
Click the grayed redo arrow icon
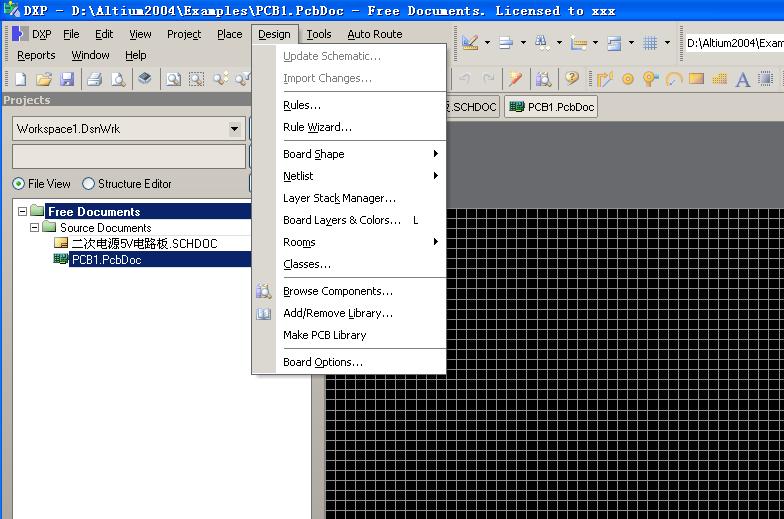(488, 78)
